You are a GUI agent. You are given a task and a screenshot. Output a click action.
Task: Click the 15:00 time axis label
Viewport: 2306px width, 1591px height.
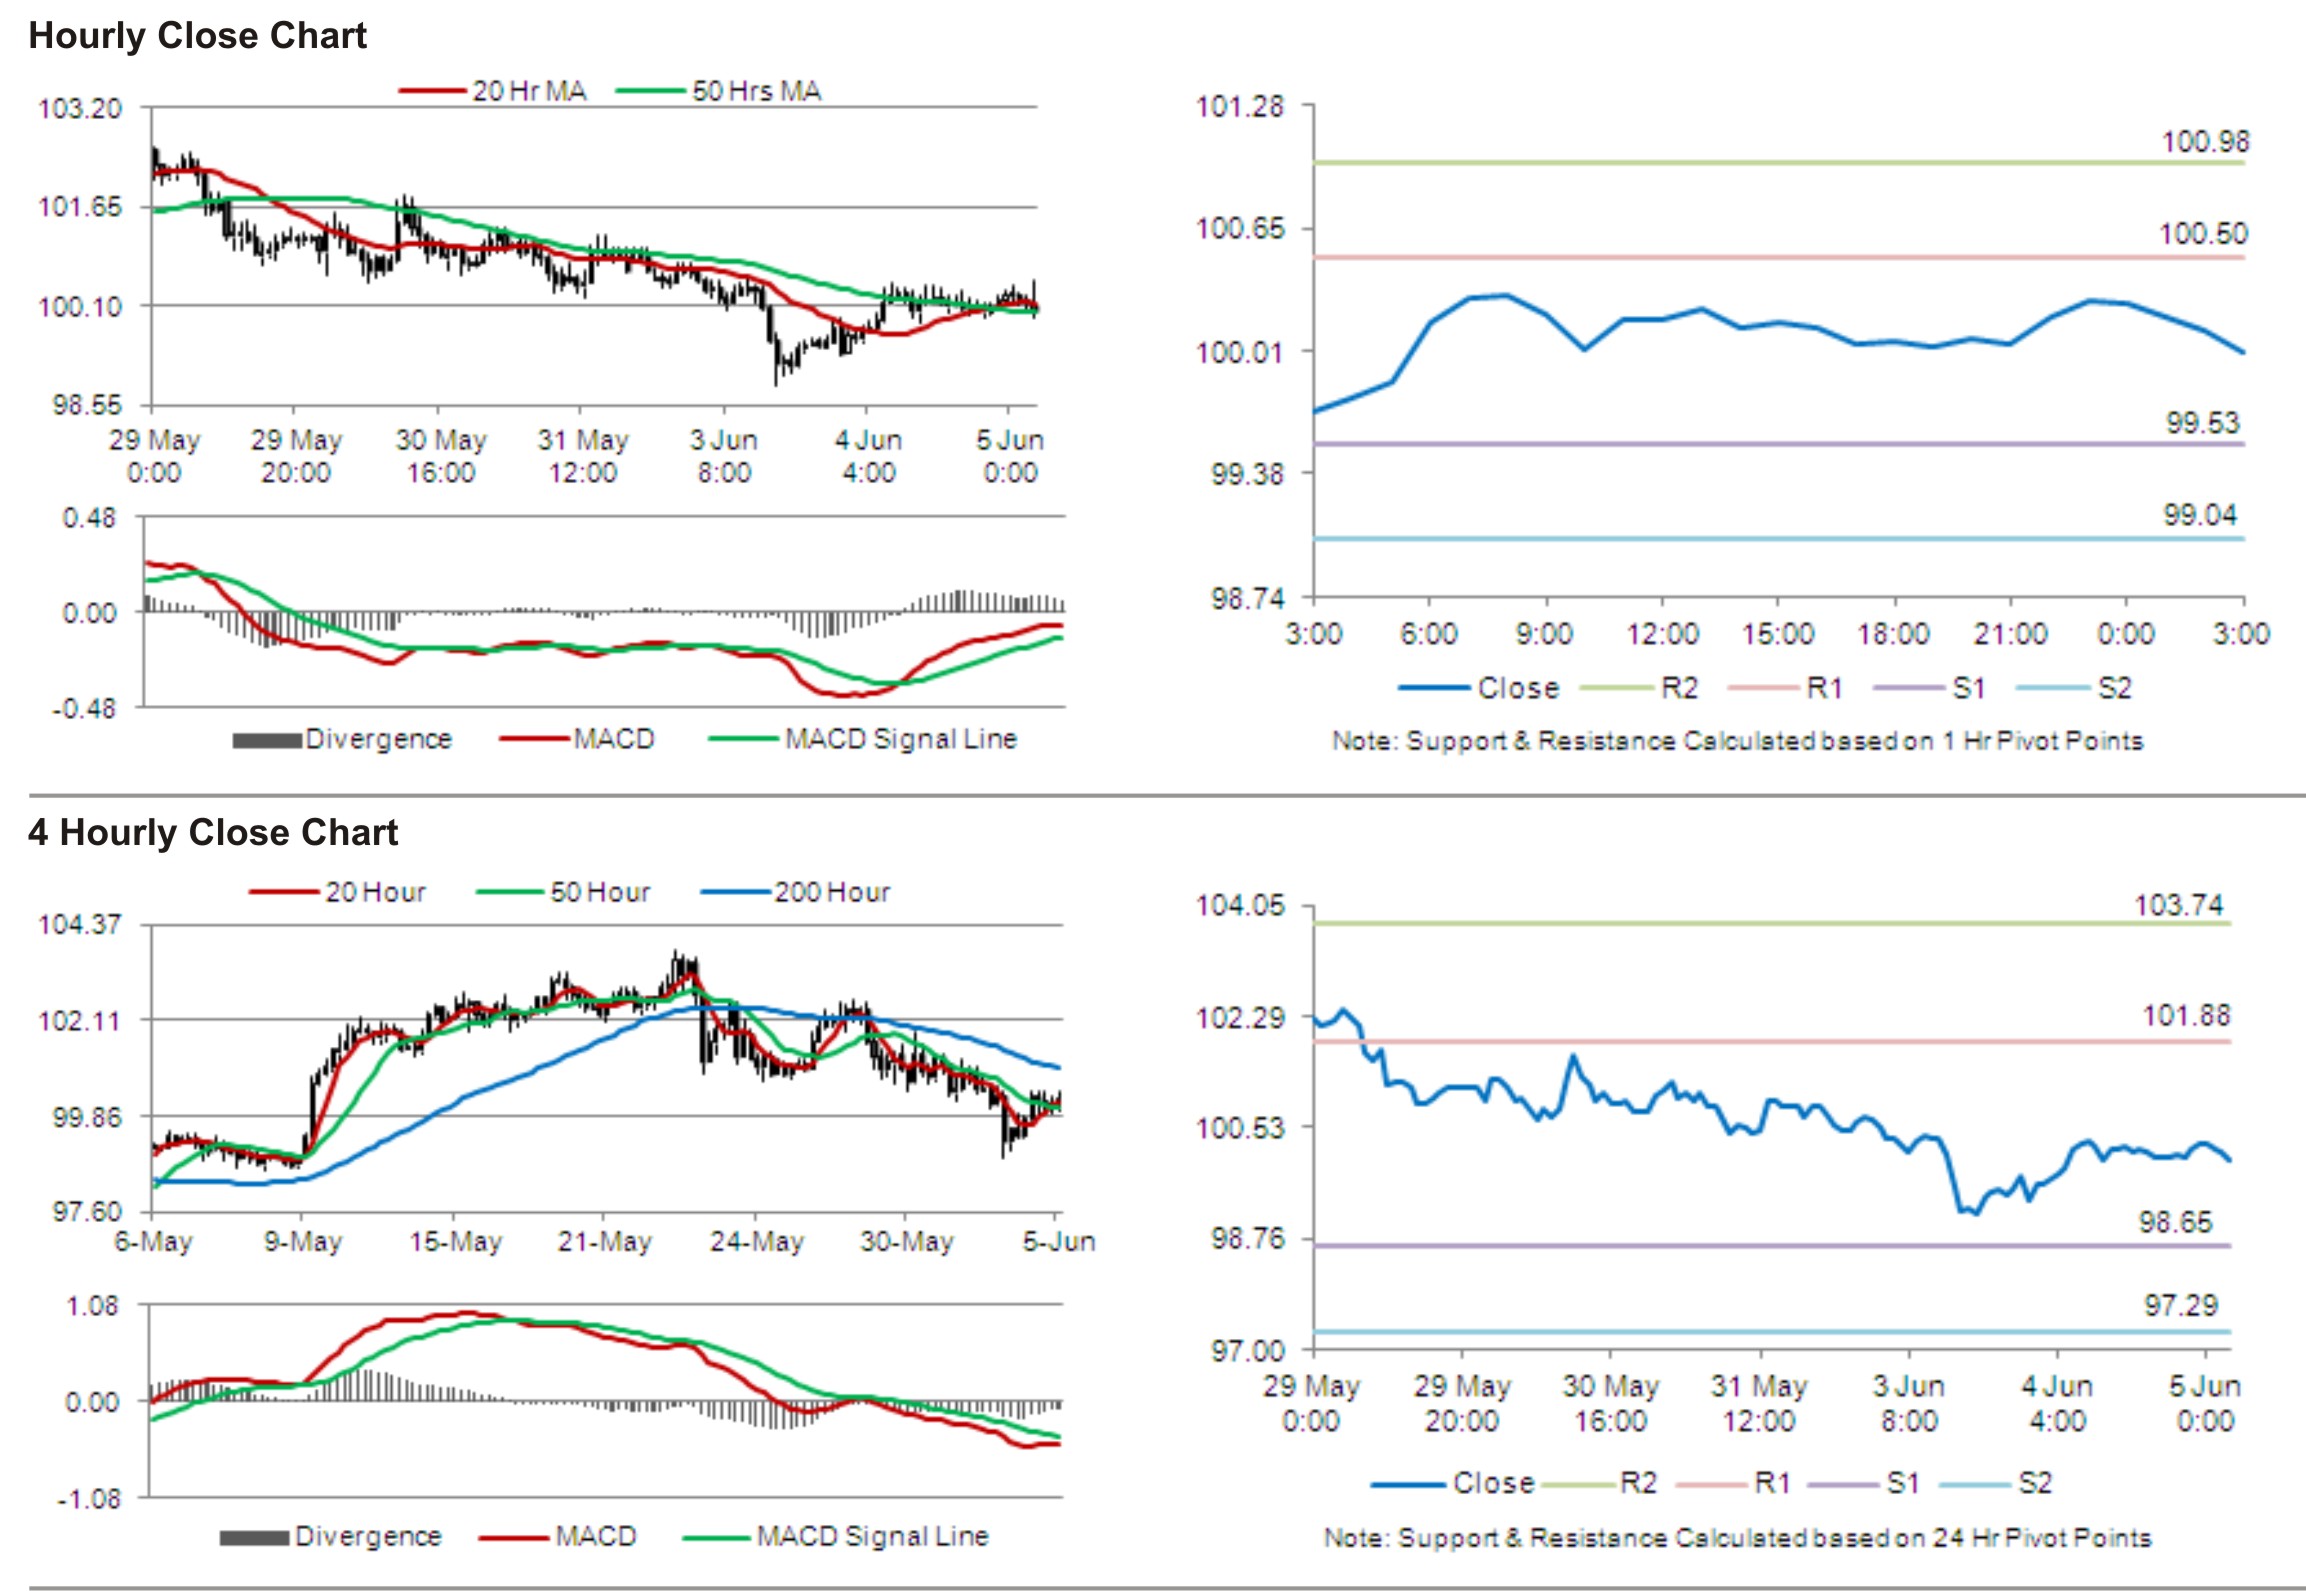click(x=1778, y=634)
